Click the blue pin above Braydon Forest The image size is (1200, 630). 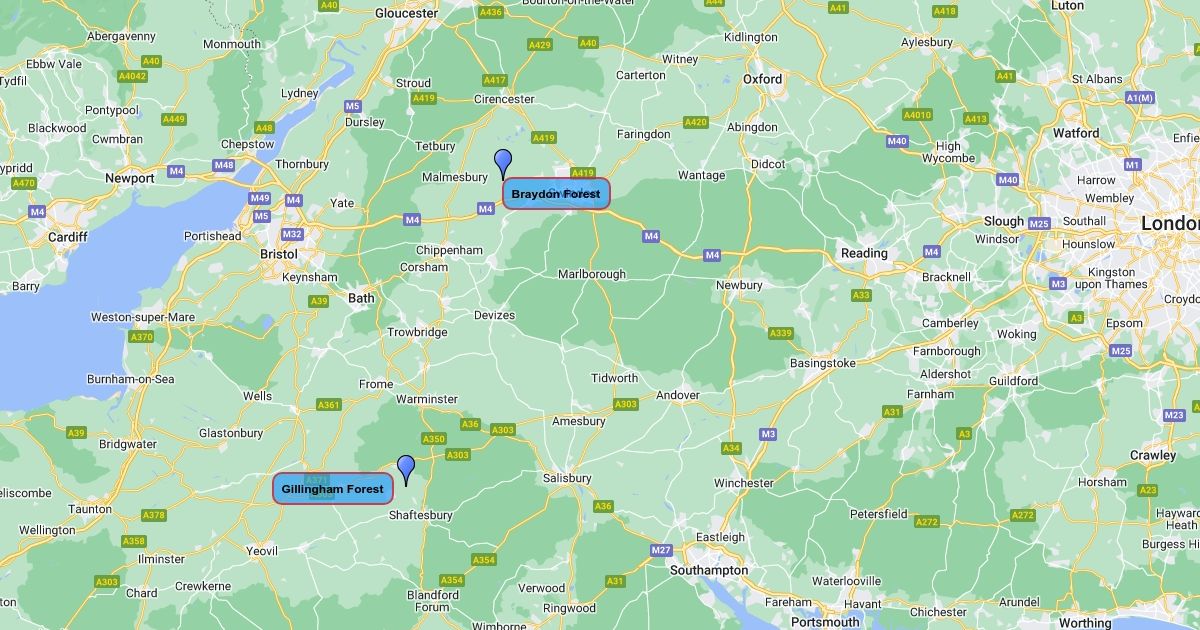click(x=503, y=164)
